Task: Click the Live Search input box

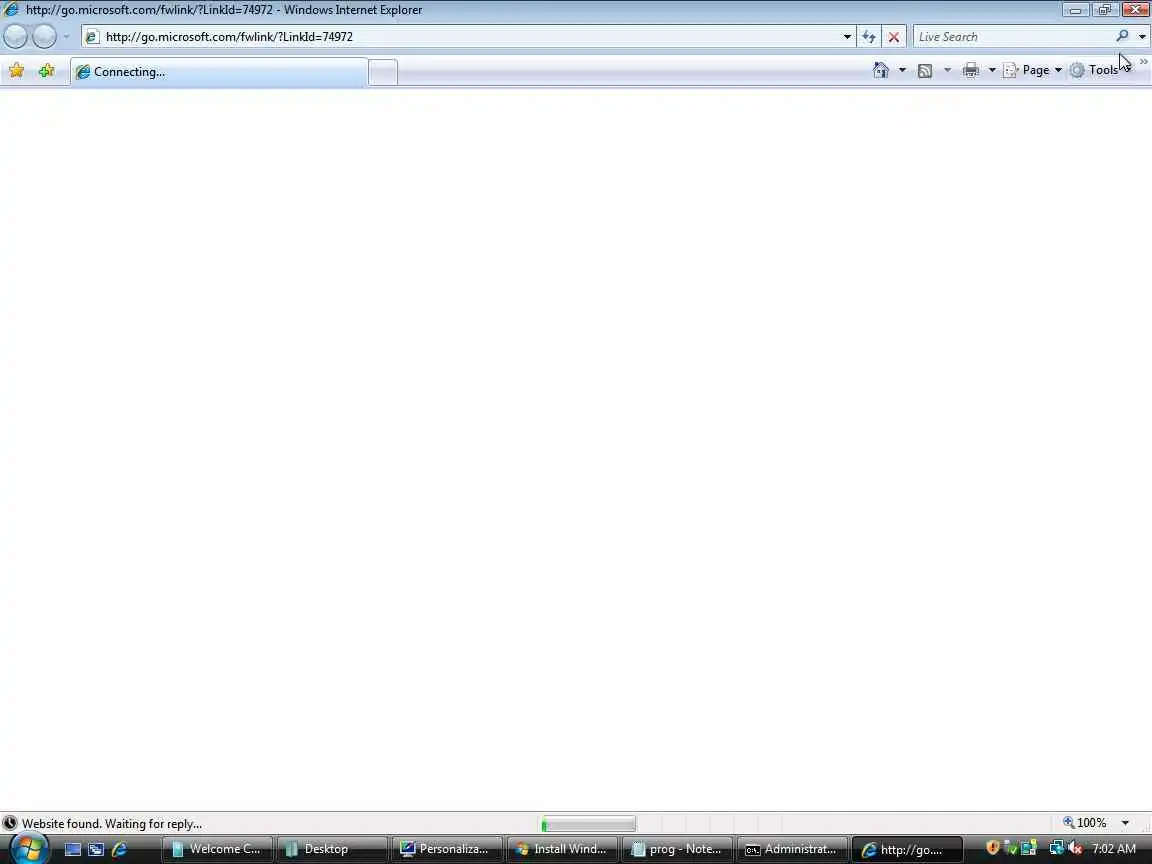Action: (1014, 36)
